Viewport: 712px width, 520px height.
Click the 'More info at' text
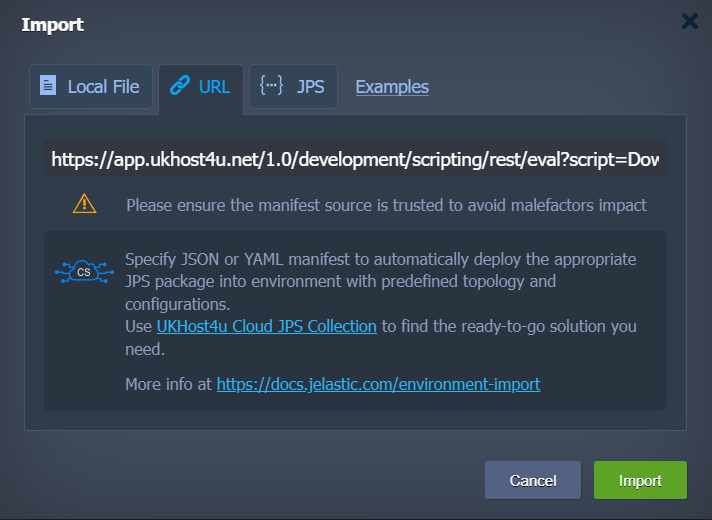168,384
